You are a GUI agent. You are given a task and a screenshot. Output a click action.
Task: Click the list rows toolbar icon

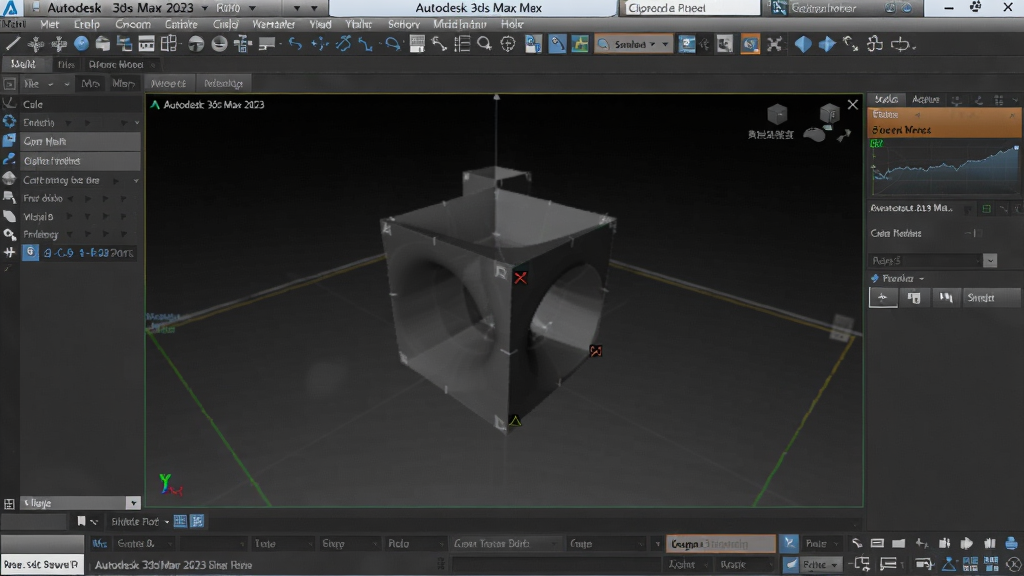462,44
